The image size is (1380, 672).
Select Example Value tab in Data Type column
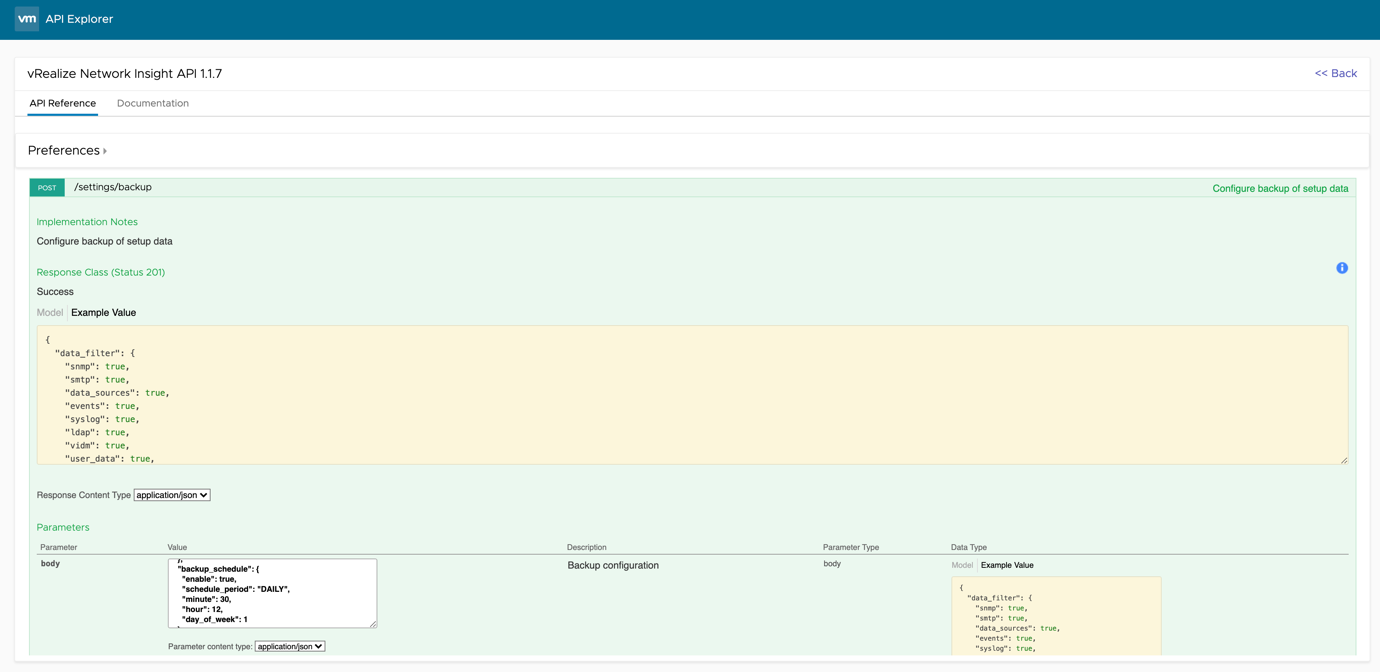[1007, 565]
